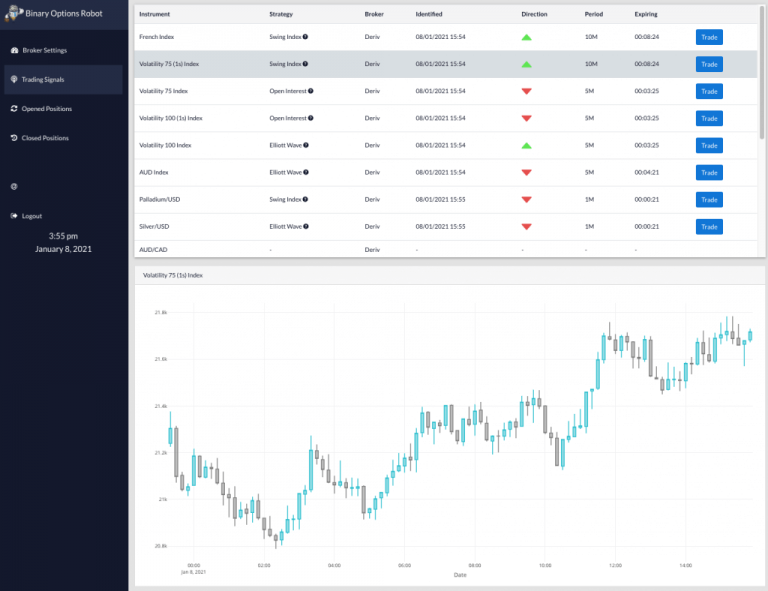Click the red down arrow for AUD Index

[527, 172]
